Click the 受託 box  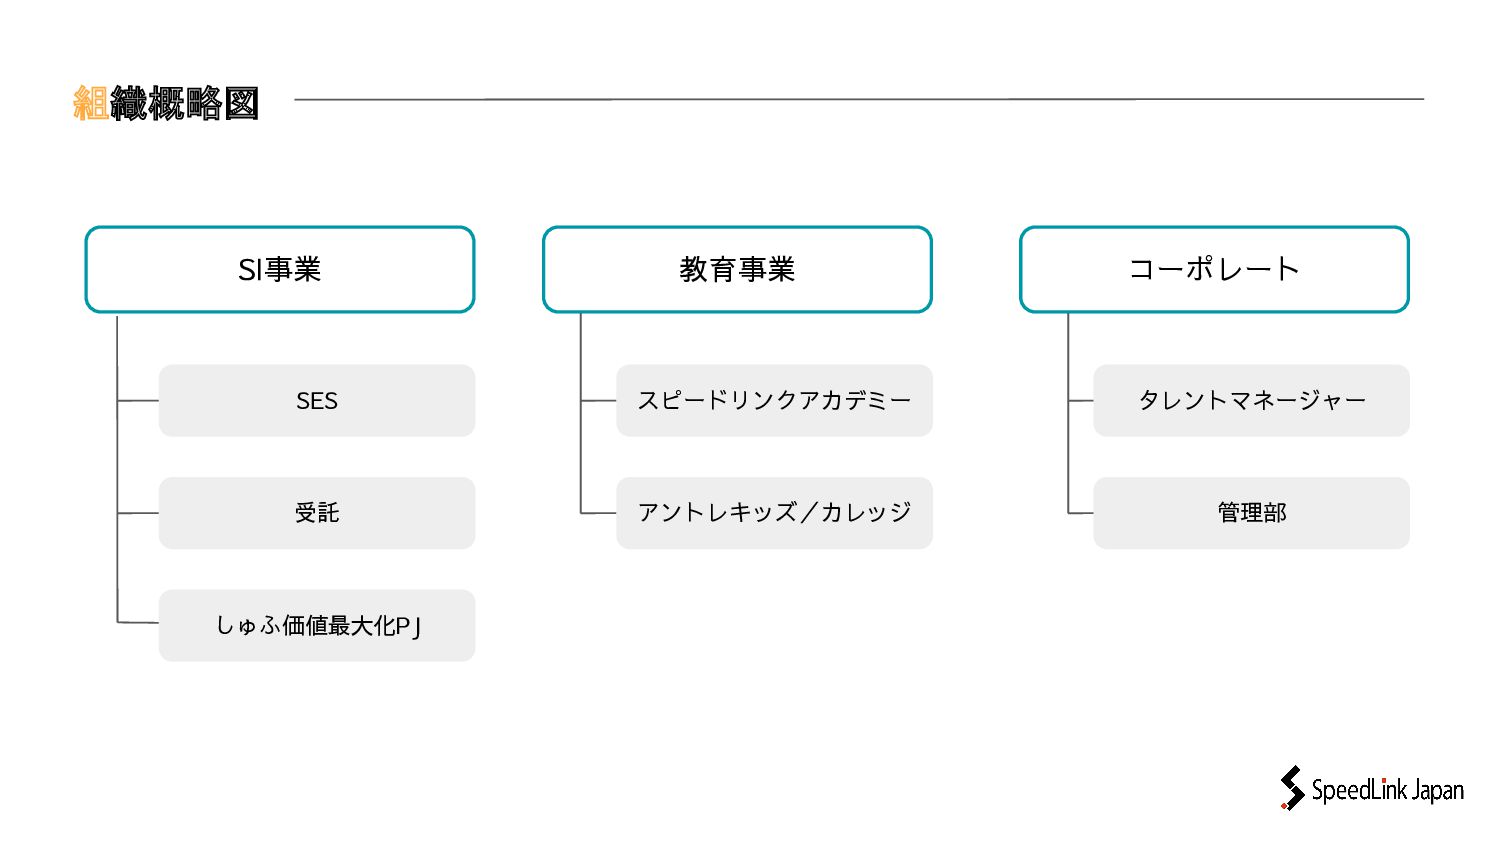tap(317, 513)
